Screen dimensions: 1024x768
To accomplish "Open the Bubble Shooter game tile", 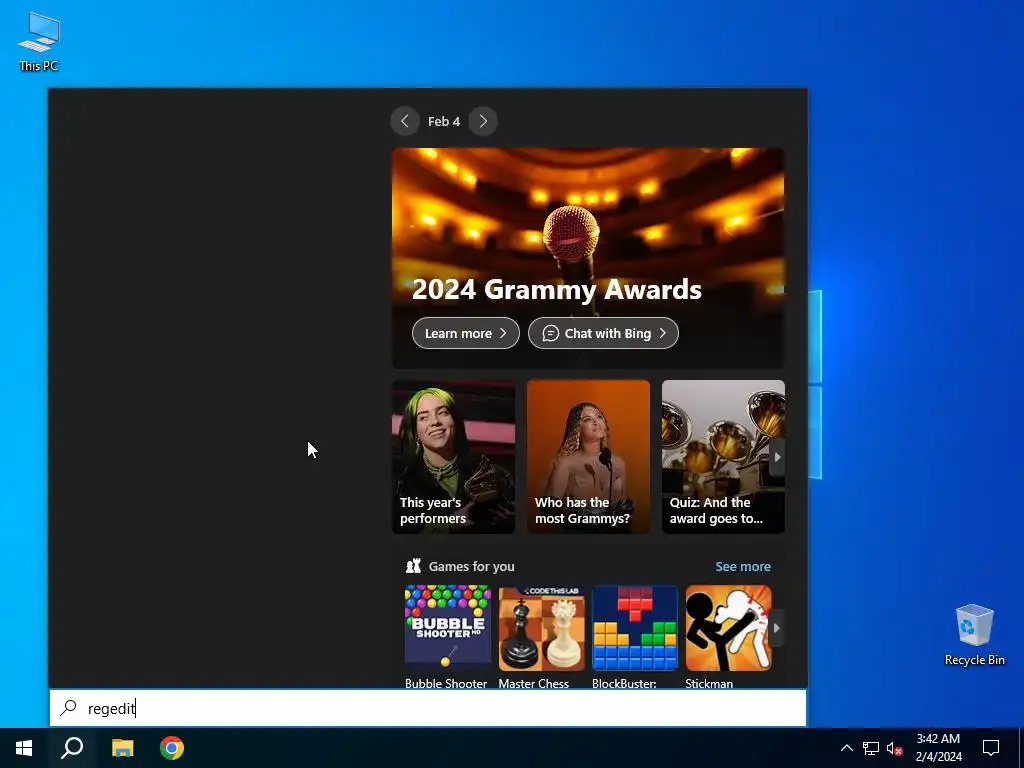I will [447, 637].
